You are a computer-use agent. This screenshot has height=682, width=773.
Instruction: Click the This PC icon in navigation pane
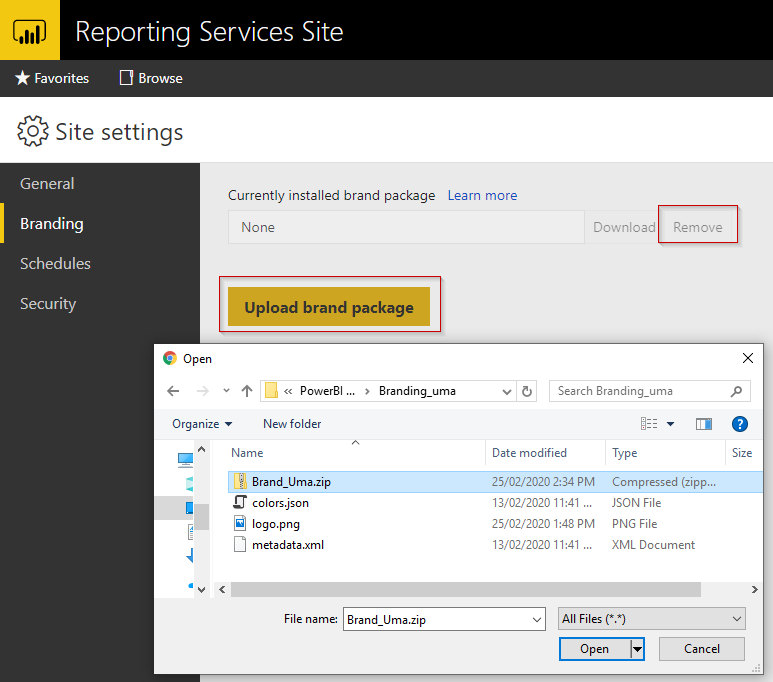185,460
